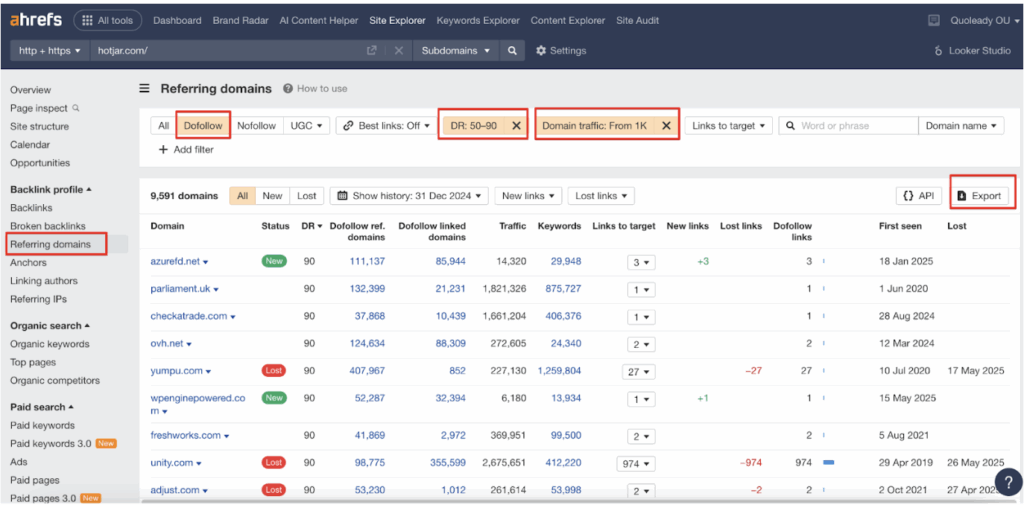The image size is (1024, 505).
Task: Clear the hotjar.com URL field
Action: (x=399, y=50)
